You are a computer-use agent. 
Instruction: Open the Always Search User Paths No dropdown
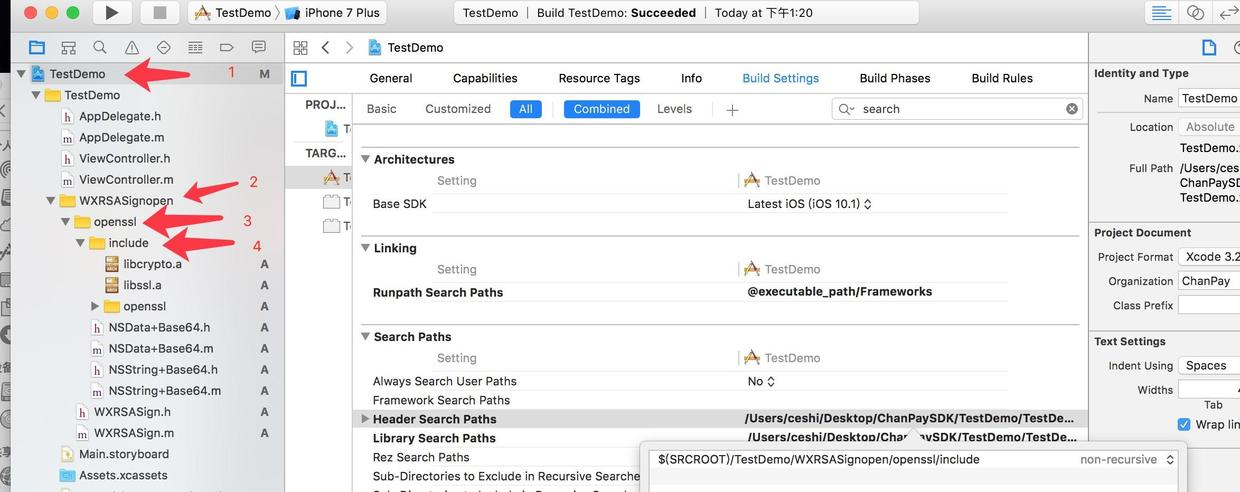[x=761, y=381]
